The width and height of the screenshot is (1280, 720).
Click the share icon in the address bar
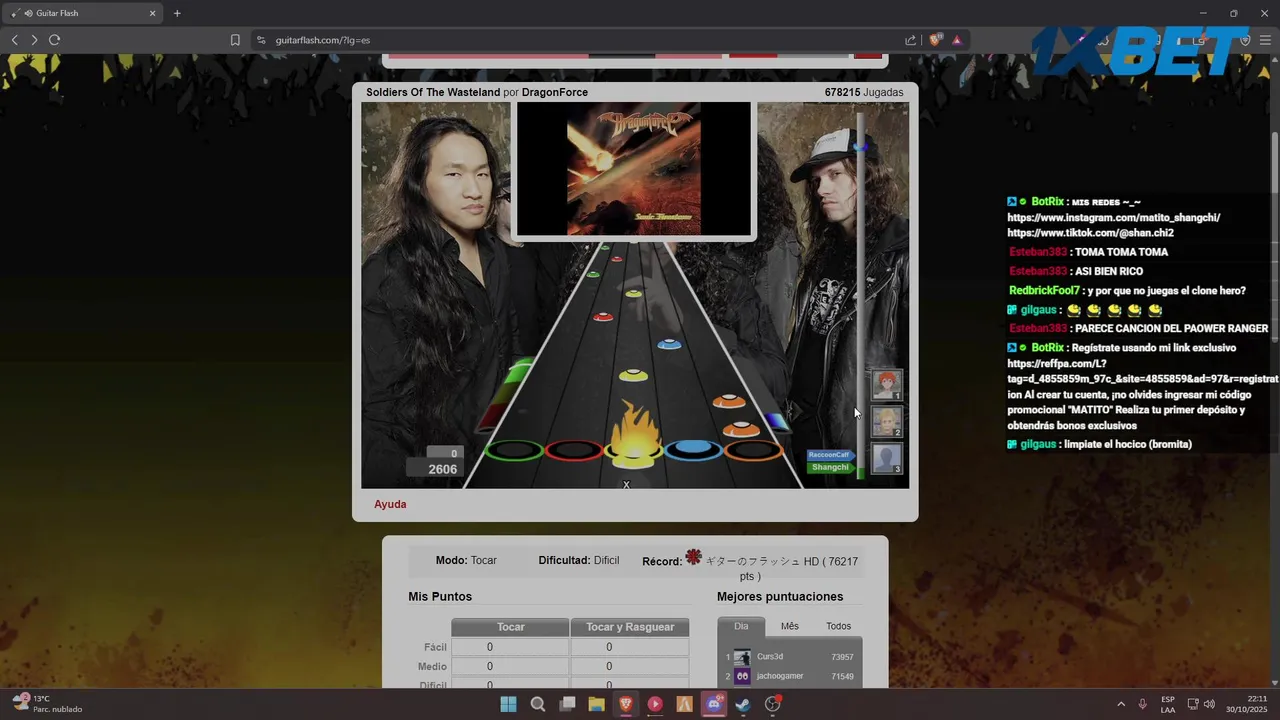910,40
